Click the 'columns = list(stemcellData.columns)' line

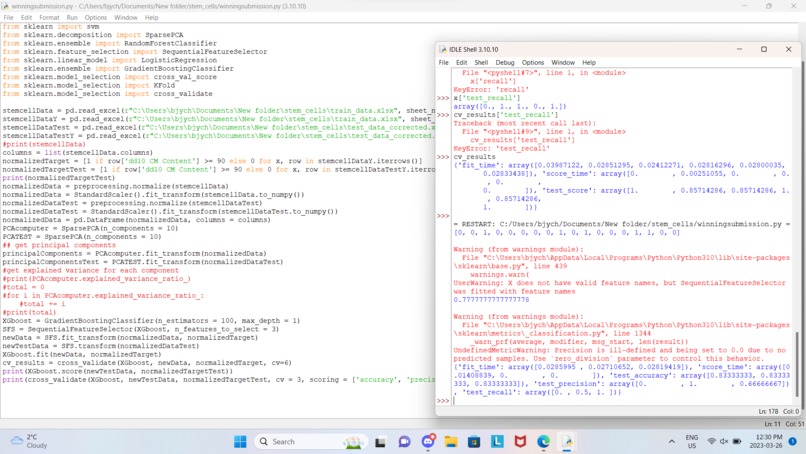(78, 153)
